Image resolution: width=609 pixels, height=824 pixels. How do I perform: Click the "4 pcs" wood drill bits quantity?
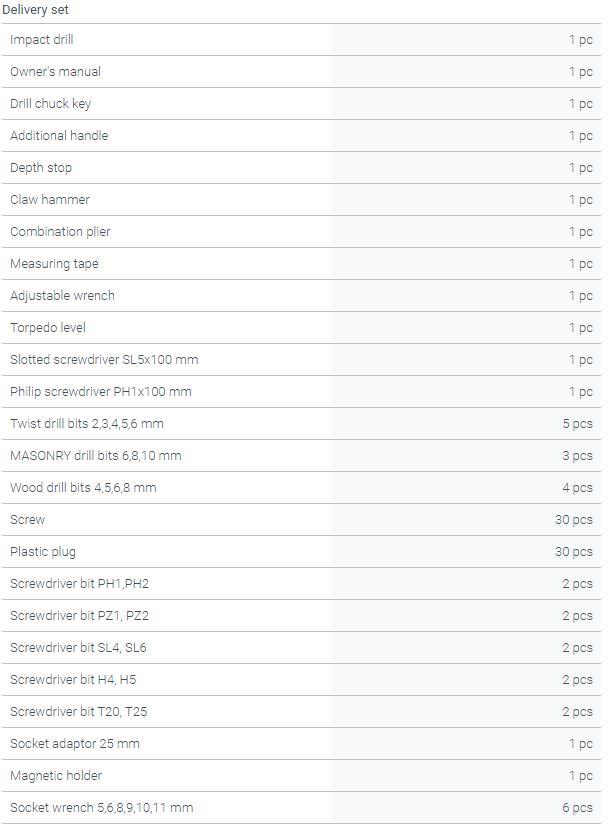coord(577,488)
